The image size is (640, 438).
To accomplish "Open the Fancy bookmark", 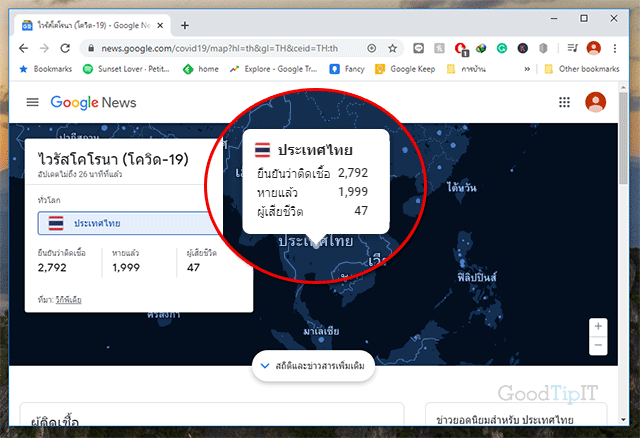I will tap(347, 69).
